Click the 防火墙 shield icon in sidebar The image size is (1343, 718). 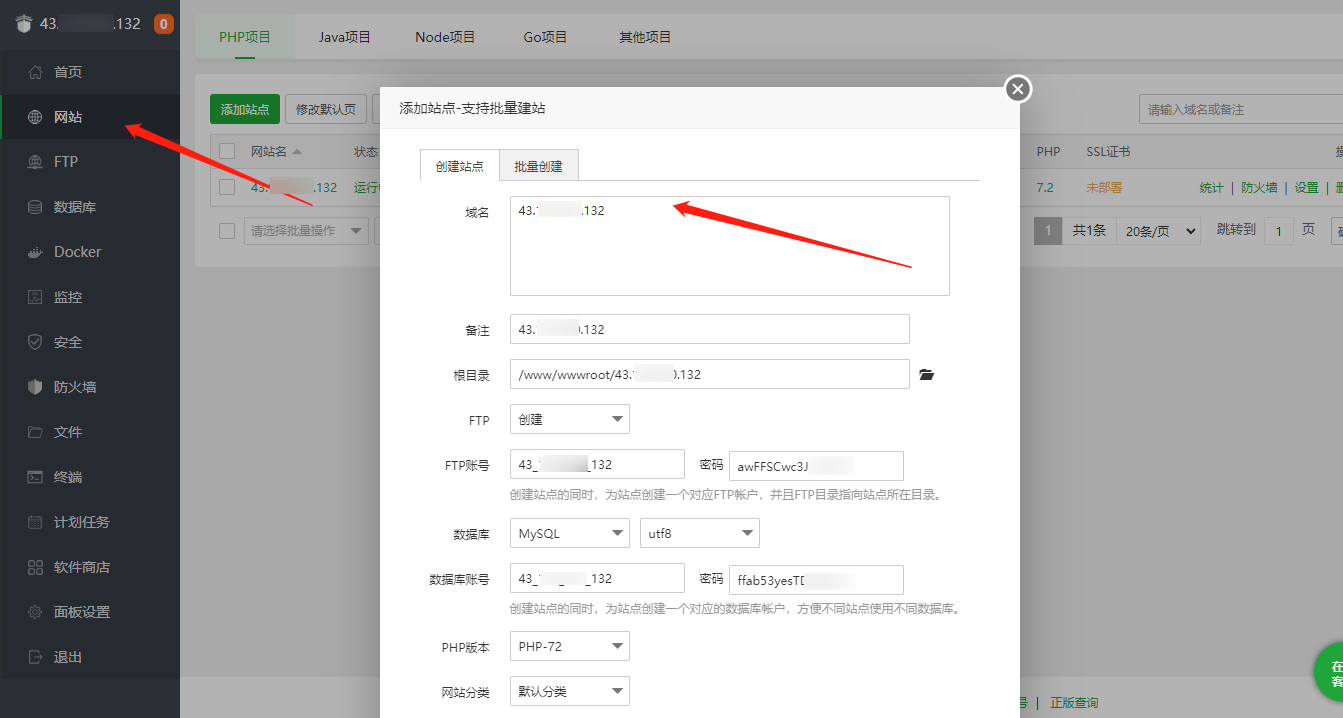(x=36, y=387)
